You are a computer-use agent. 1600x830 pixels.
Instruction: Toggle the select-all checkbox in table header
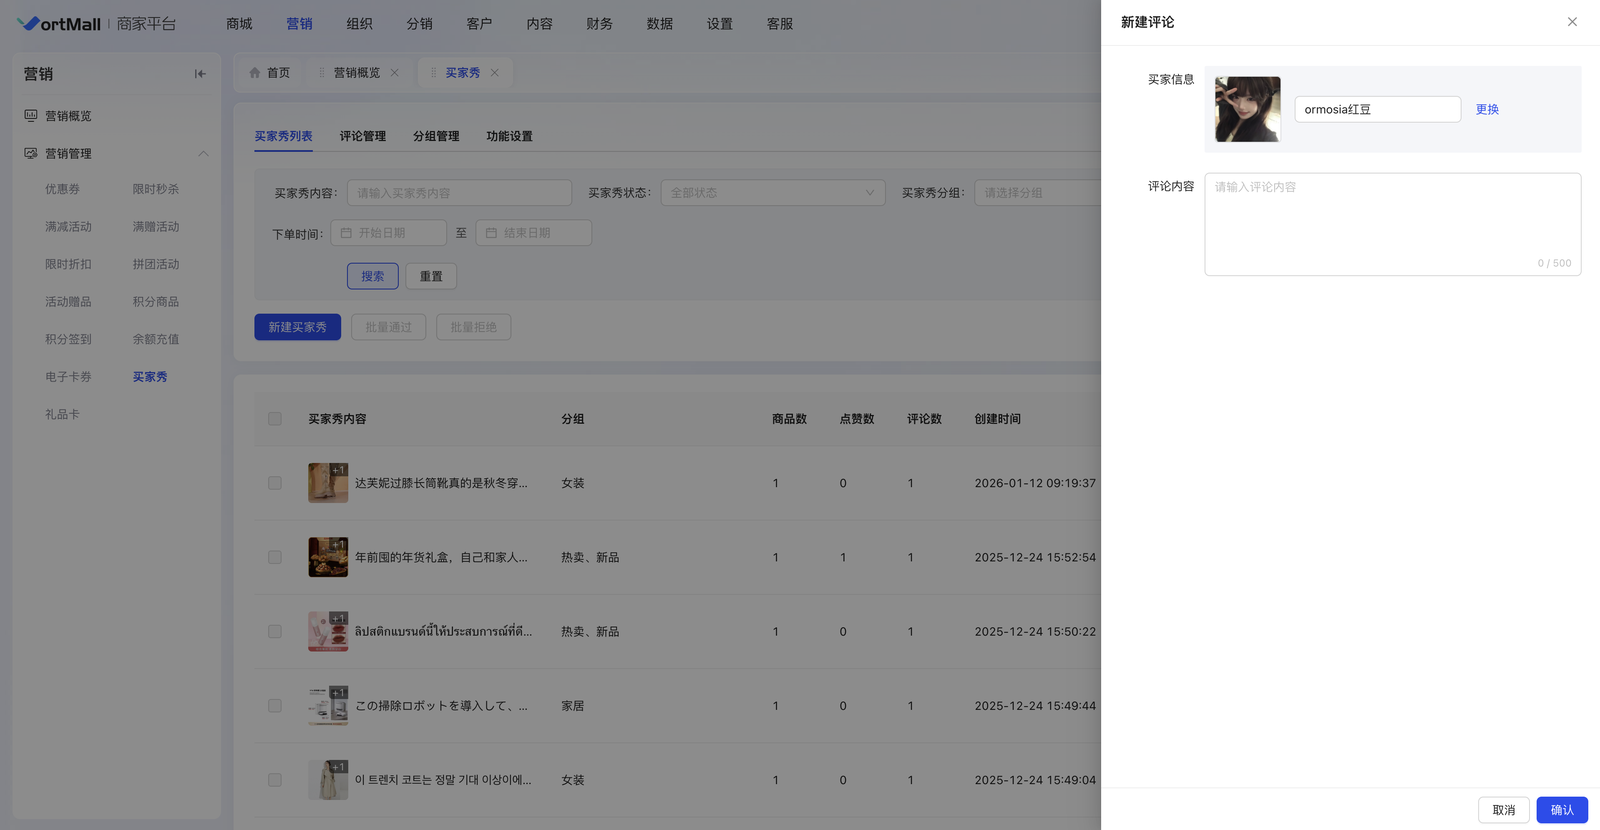tap(275, 419)
